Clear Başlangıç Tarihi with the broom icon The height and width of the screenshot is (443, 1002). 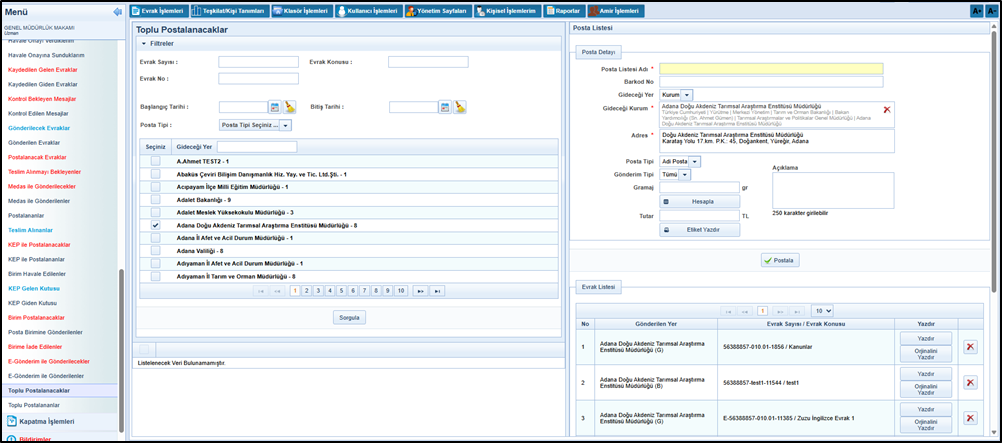click(290, 107)
